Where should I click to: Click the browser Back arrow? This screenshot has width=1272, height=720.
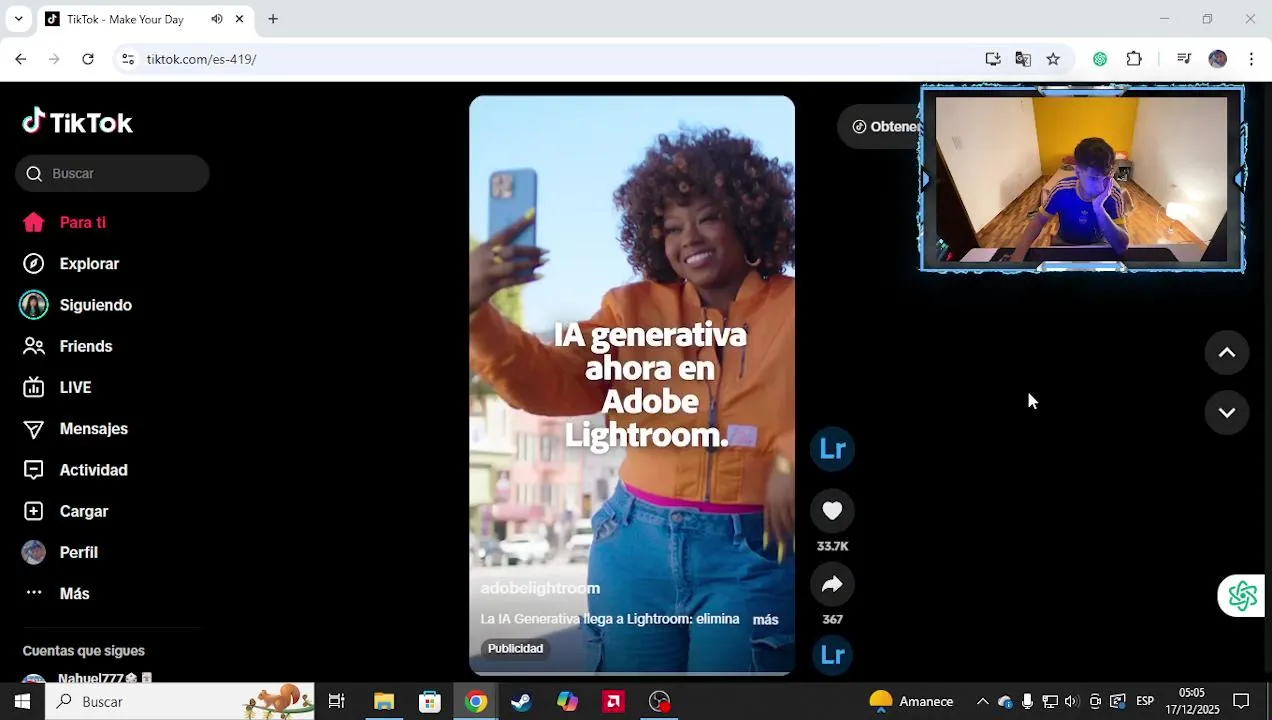21,59
